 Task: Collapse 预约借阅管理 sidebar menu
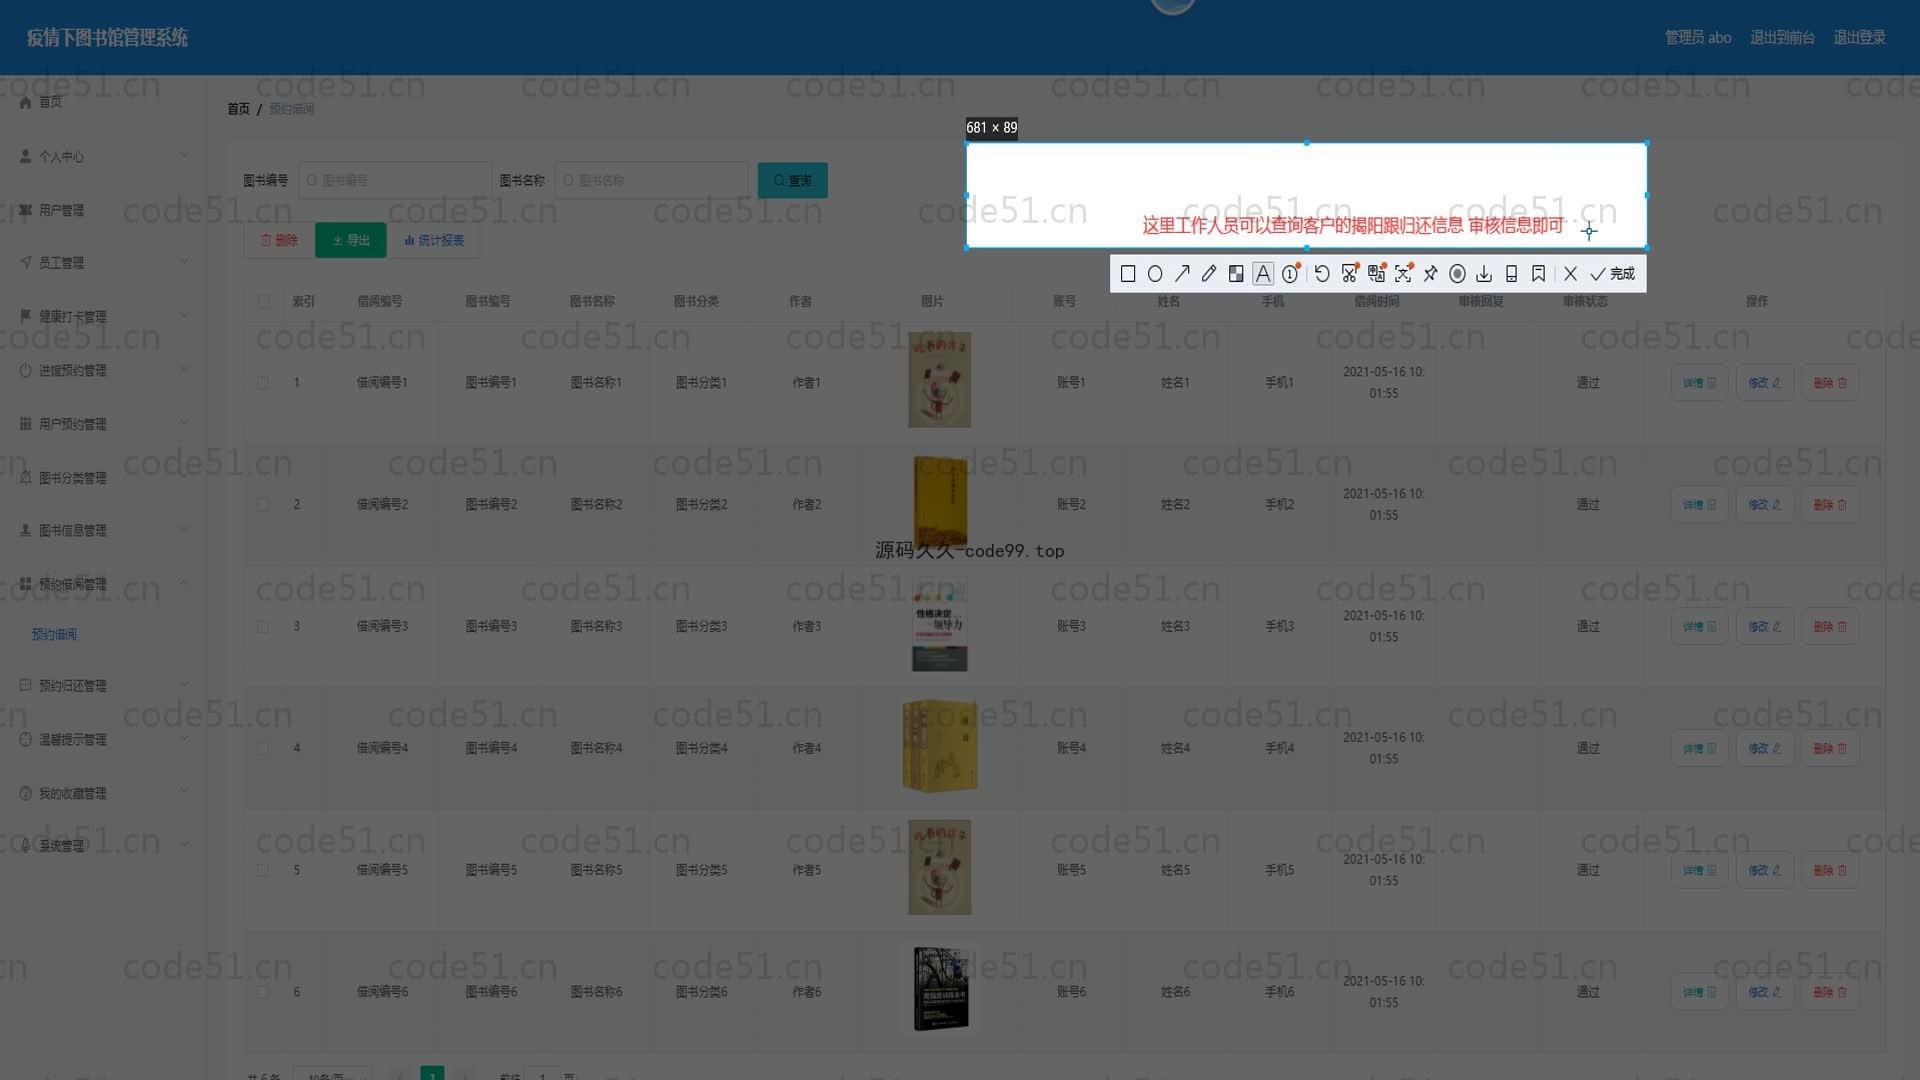pyautogui.click(x=104, y=584)
